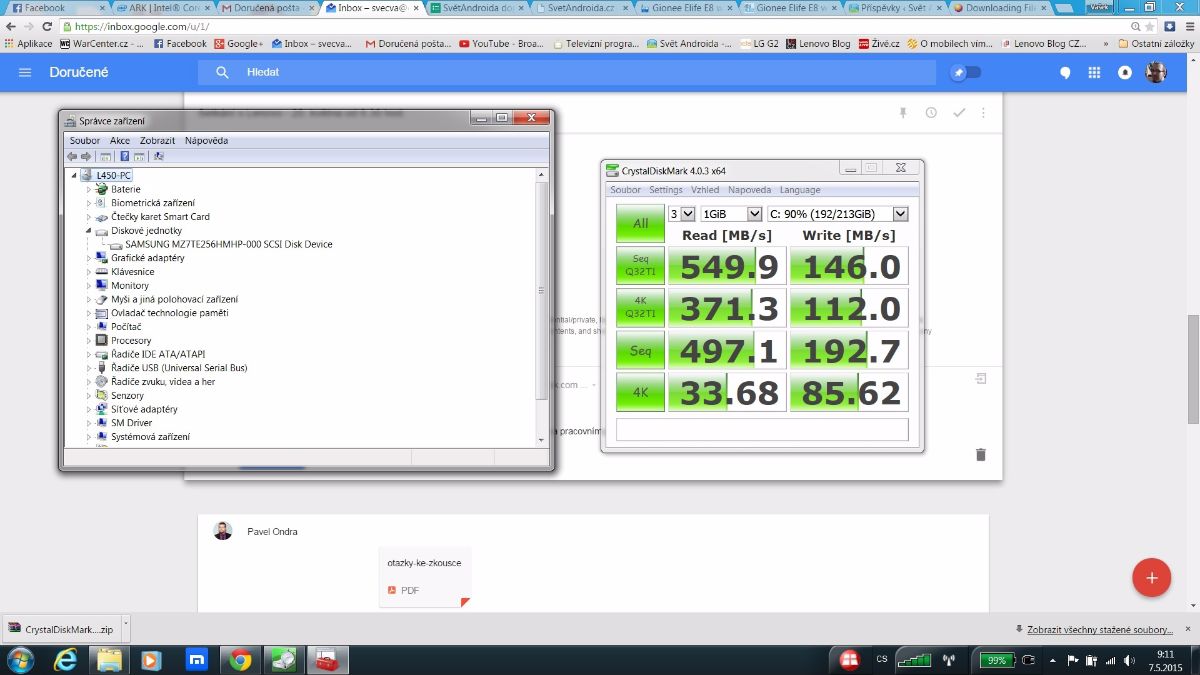Pin the open email

(x=903, y=113)
